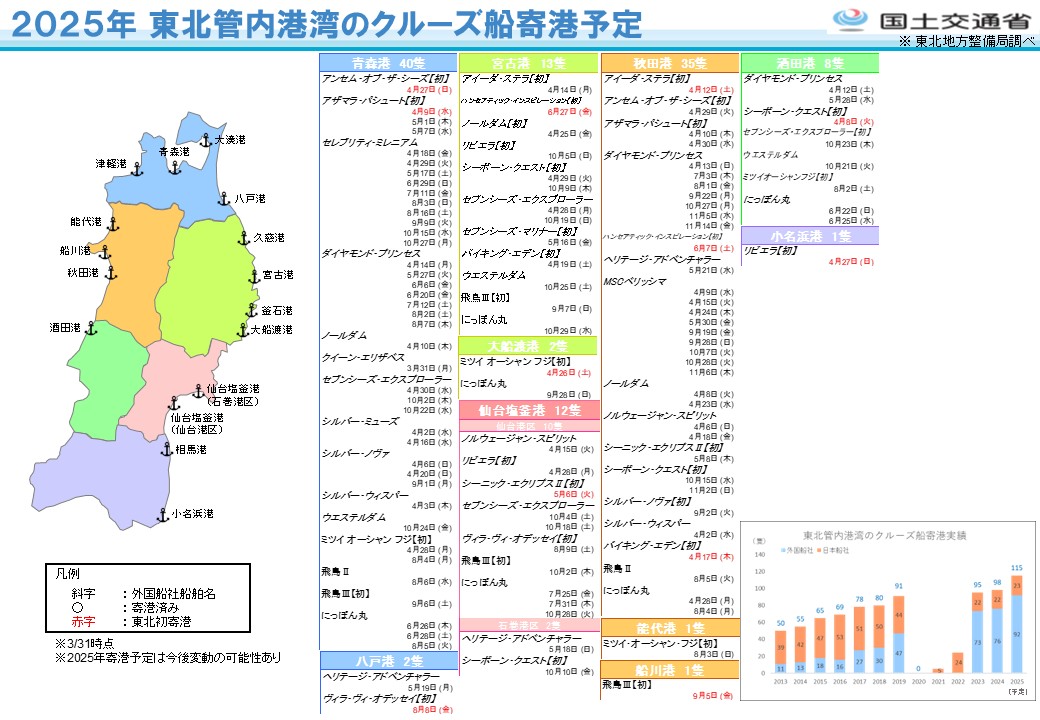Screen dimensions: 1040x720
Task: Click the legend entry 斜字:外国船社船舶名
Action: [x=144, y=593]
